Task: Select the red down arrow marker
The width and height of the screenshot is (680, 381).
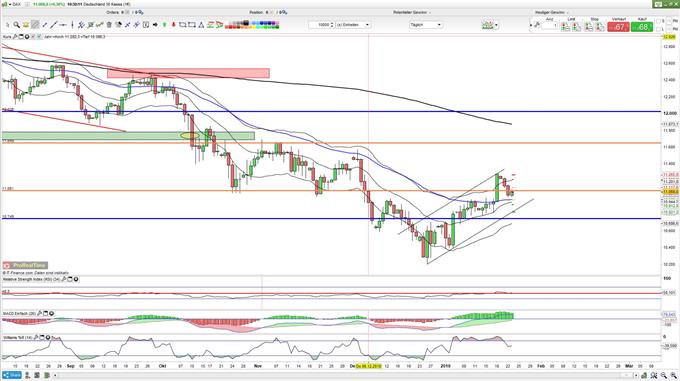Action: tap(173, 25)
